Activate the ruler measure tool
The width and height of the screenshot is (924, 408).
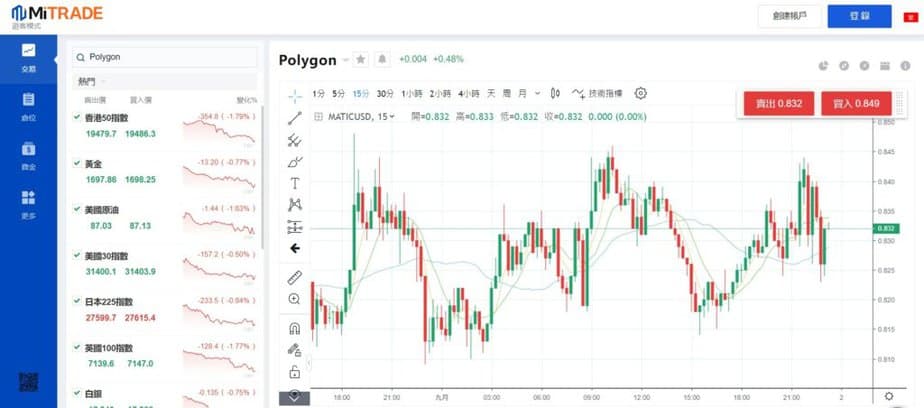pos(294,277)
